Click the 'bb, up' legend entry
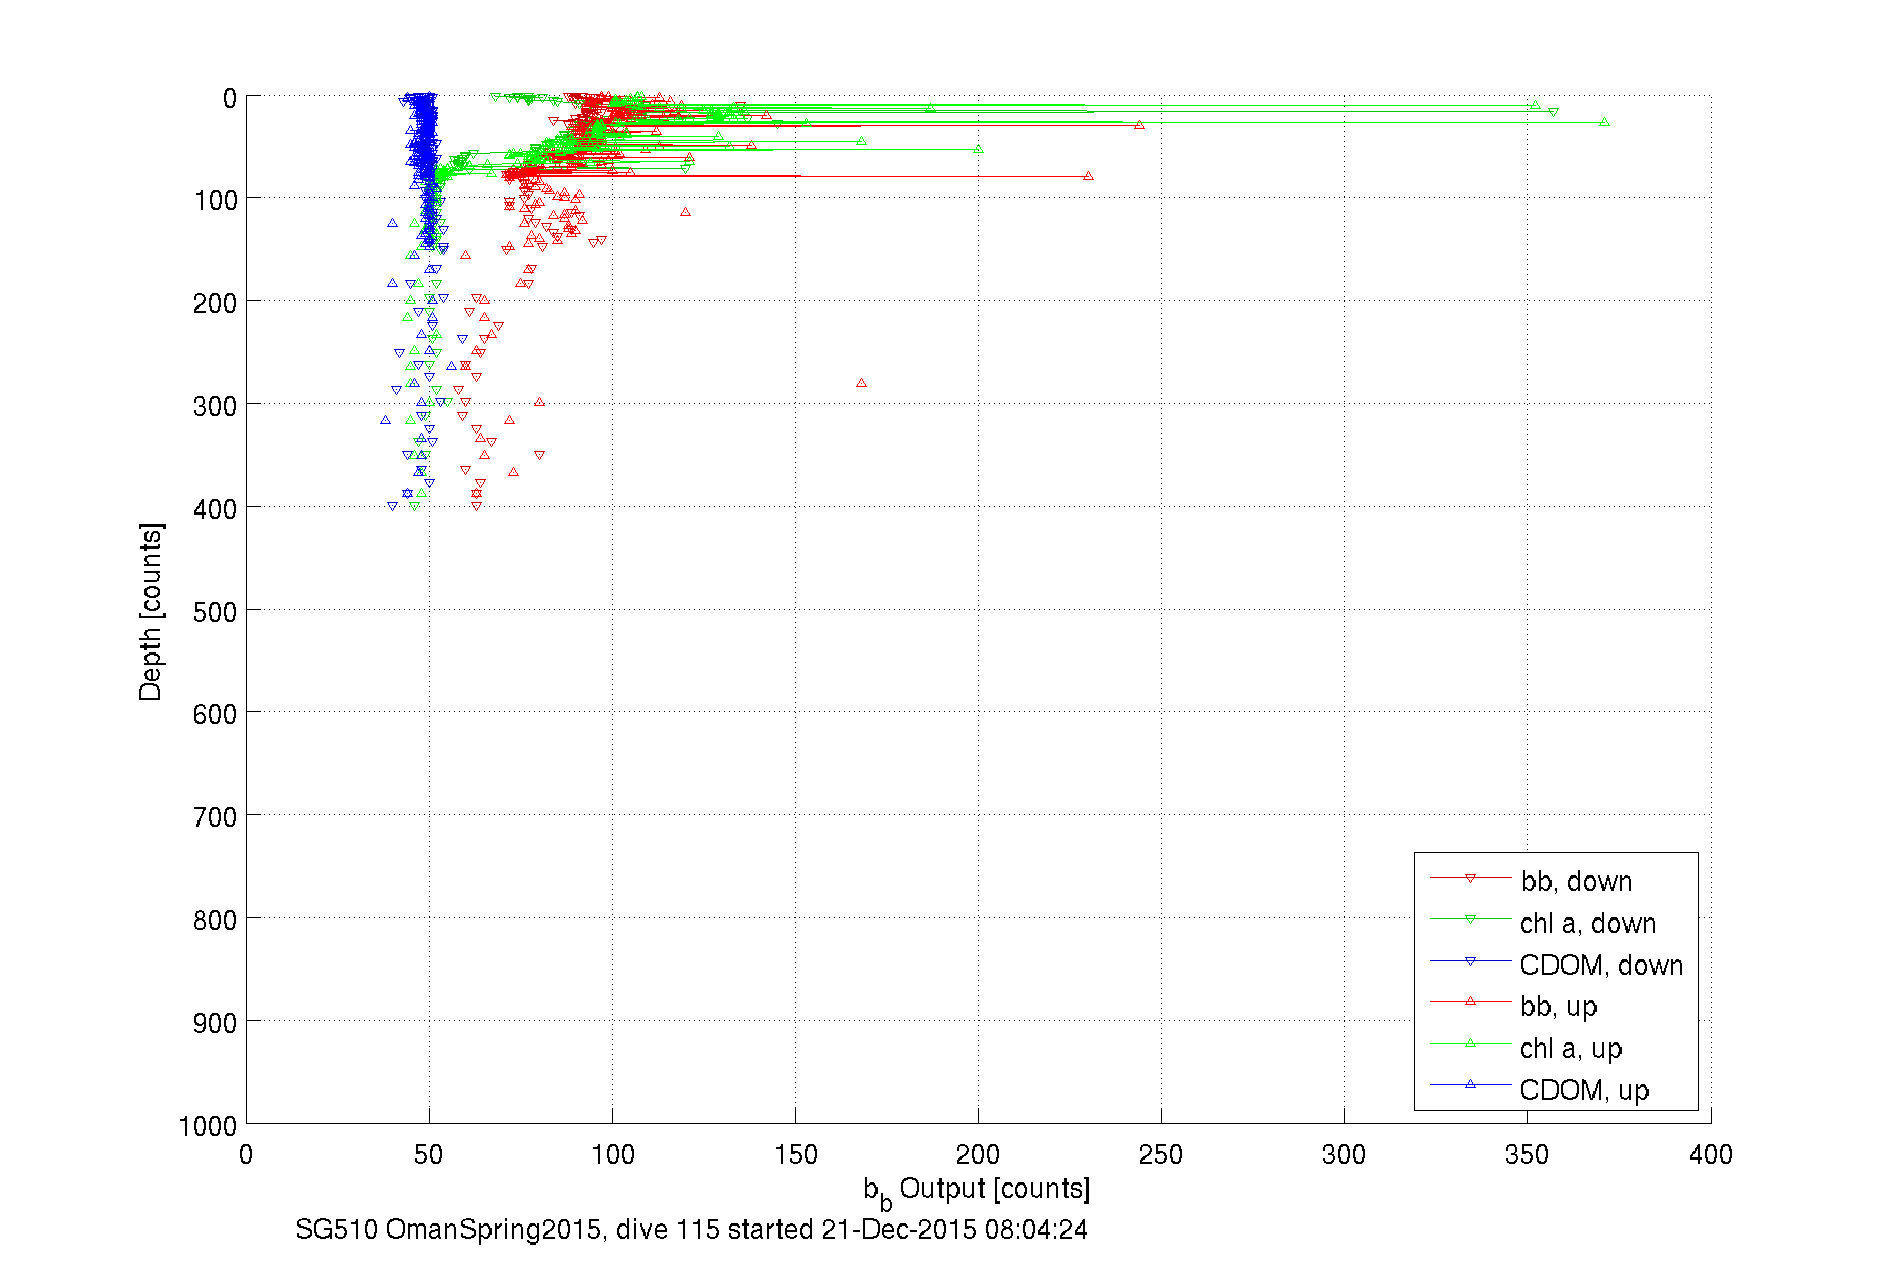Screen dimensions: 1891x1262 point(1559,1007)
